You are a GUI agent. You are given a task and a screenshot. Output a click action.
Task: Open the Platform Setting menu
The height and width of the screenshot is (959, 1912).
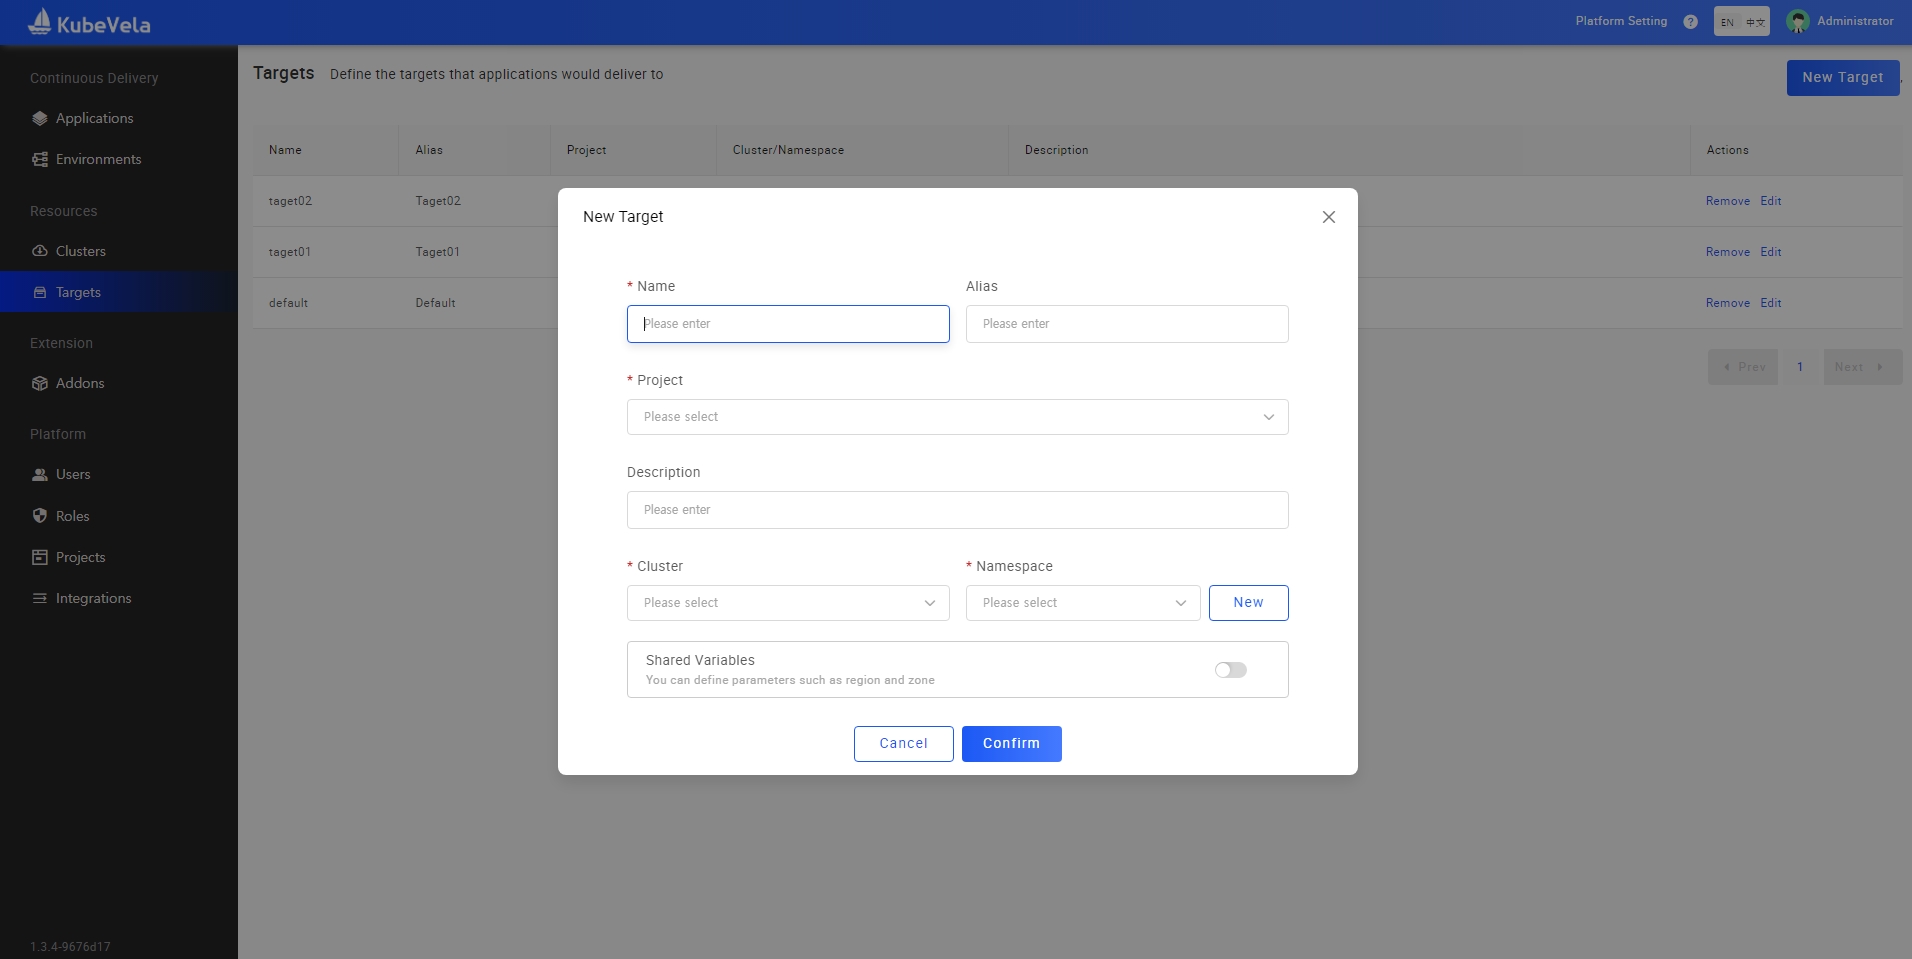(x=1621, y=21)
